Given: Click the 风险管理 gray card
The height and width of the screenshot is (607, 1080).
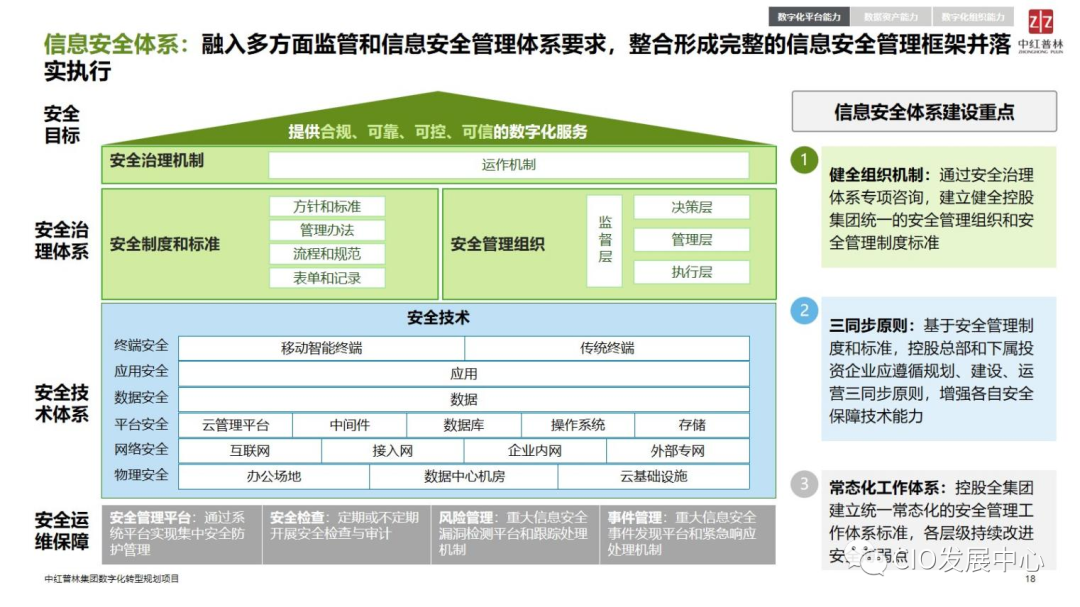Looking at the screenshot, I should [515, 535].
